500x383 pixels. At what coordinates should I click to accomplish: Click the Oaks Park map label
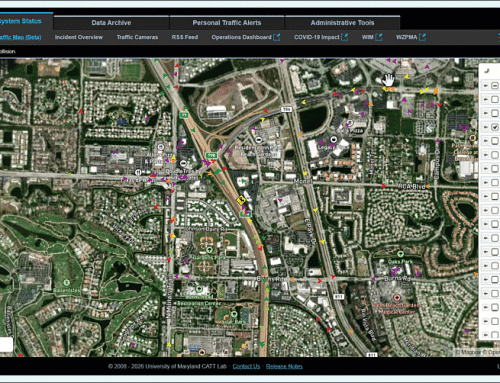400,262
